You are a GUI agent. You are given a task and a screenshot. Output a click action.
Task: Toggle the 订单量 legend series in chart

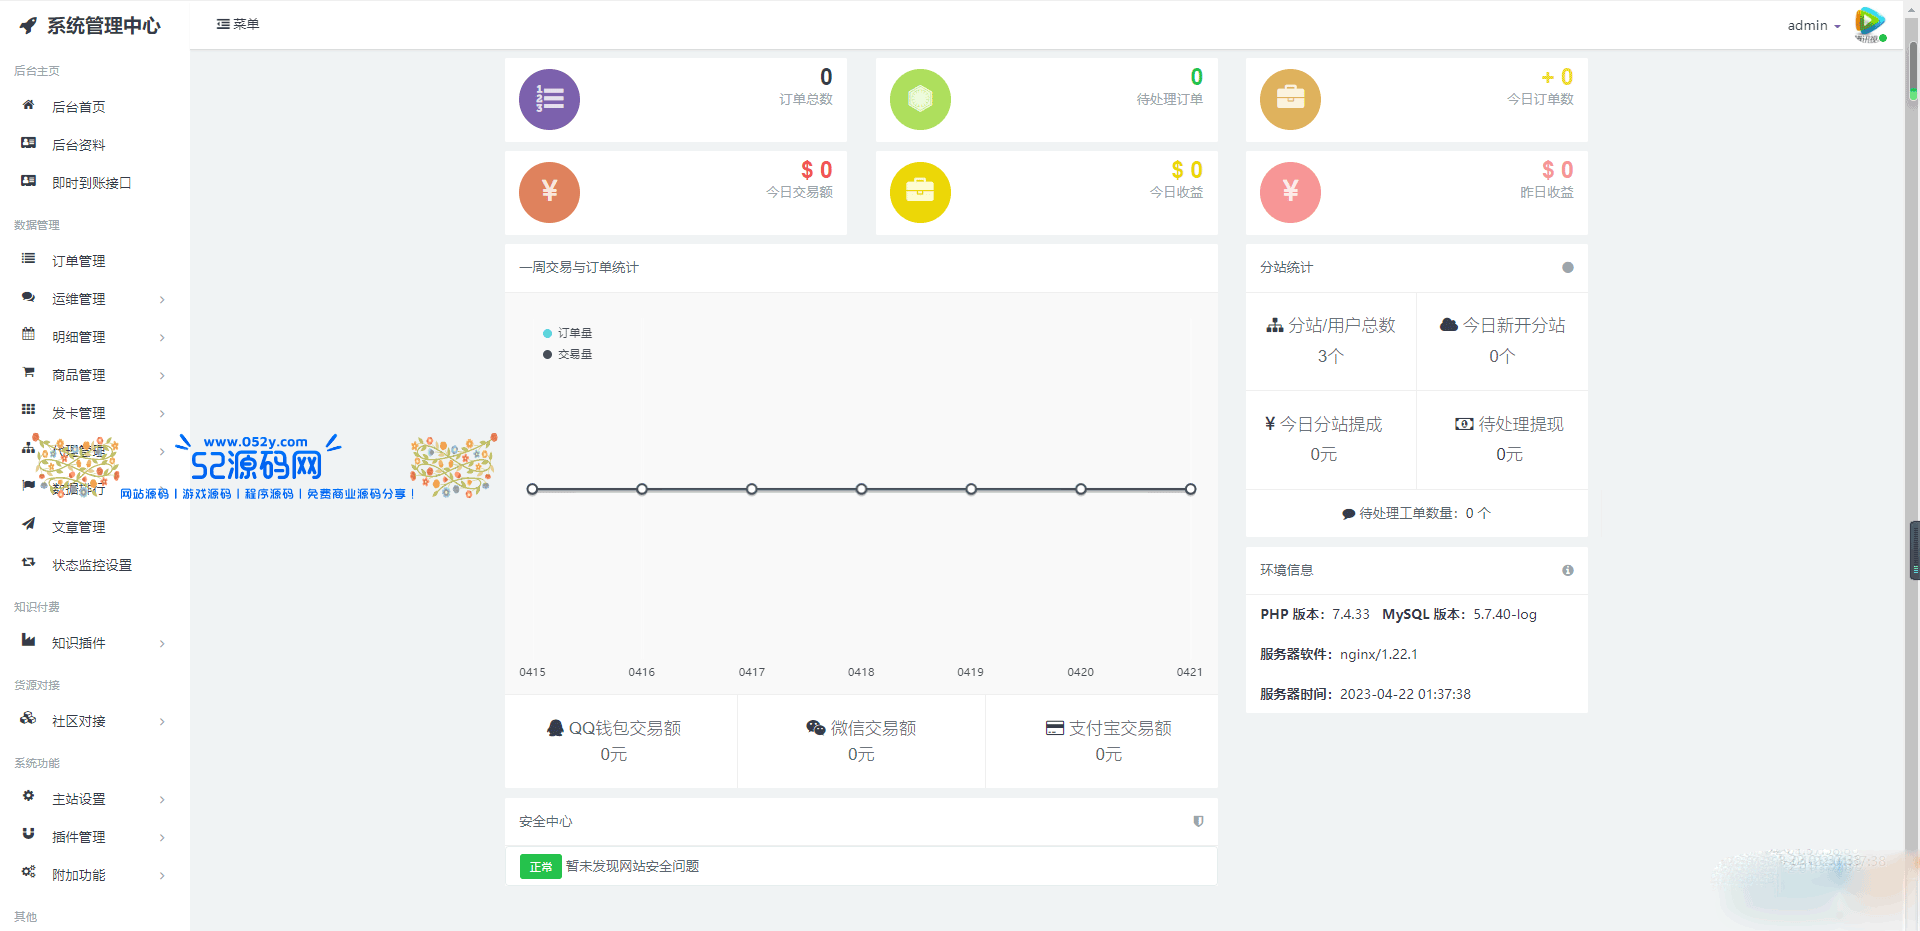pyautogui.click(x=567, y=333)
